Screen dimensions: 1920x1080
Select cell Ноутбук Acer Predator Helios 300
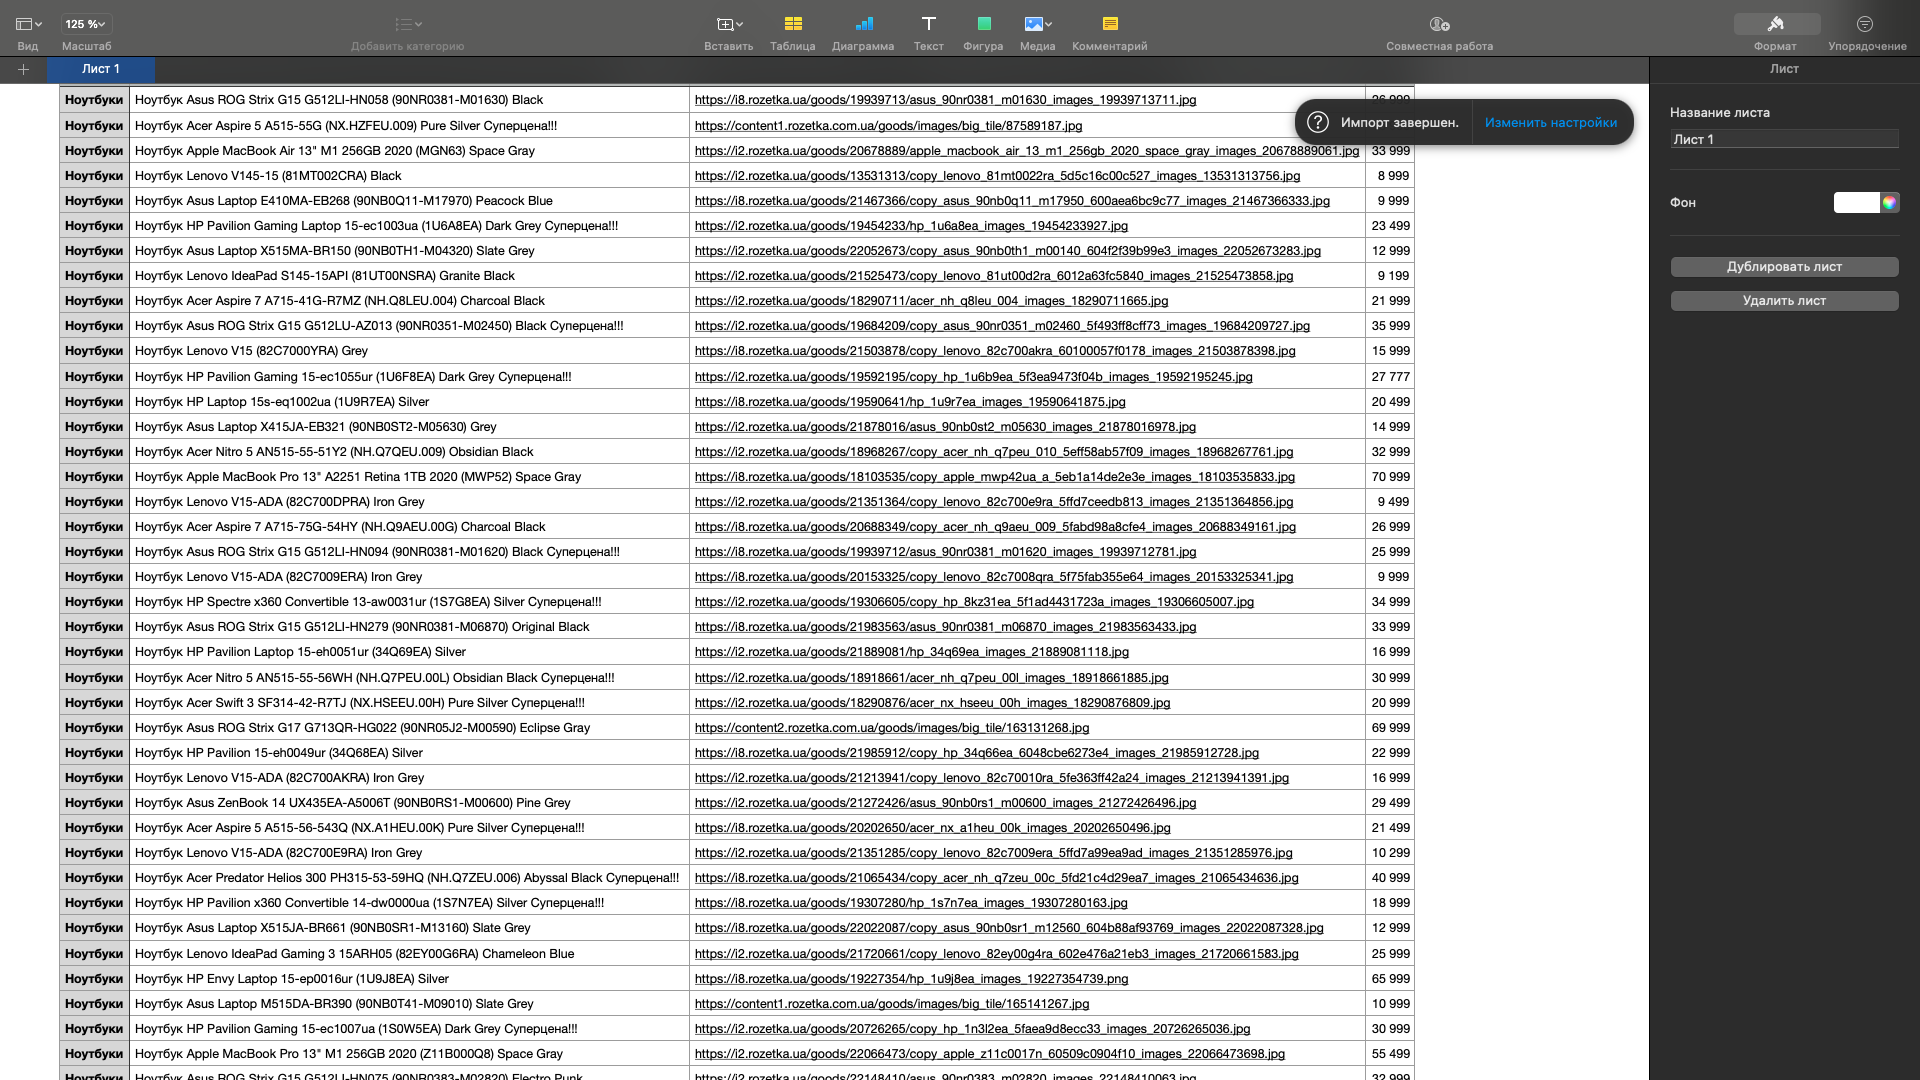coord(409,878)
